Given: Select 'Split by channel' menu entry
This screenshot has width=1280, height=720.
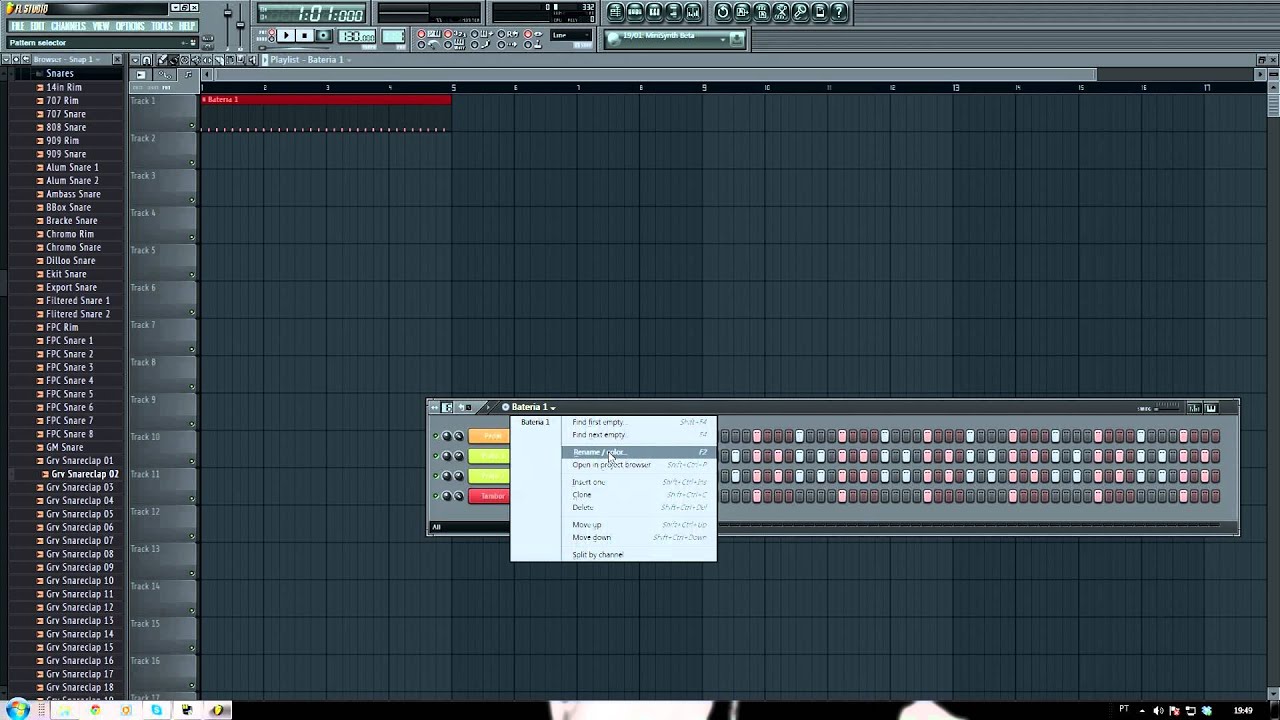Looking at the screenshot, I should 637,555.
